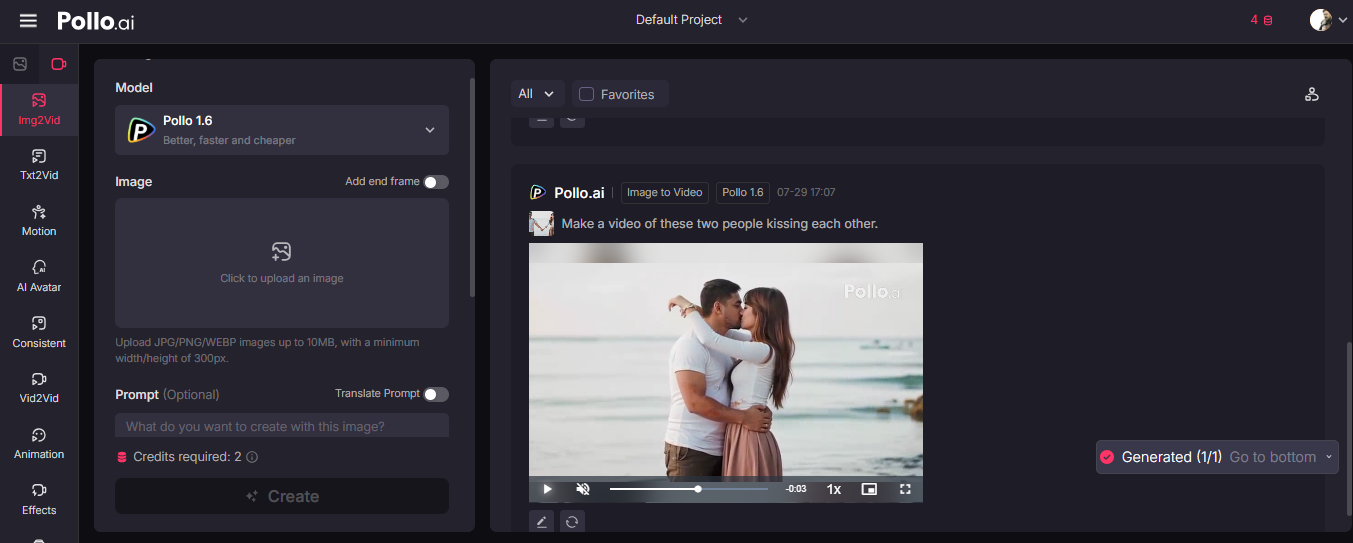Enable picture-in-picture mode
The width and height of the screenshot is (1353, 543).
tap(869, 489)
